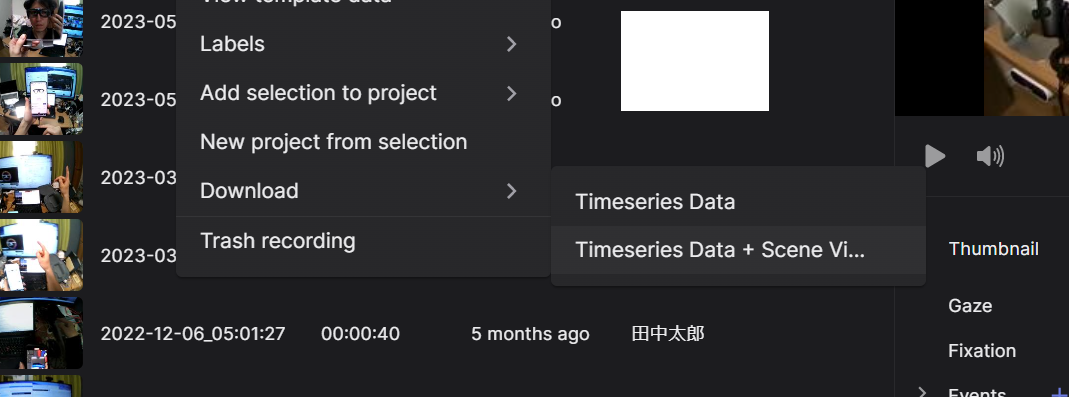Click thumbnail of person wearing glasses
1069x397 pixels.
[x=42, y=28]
